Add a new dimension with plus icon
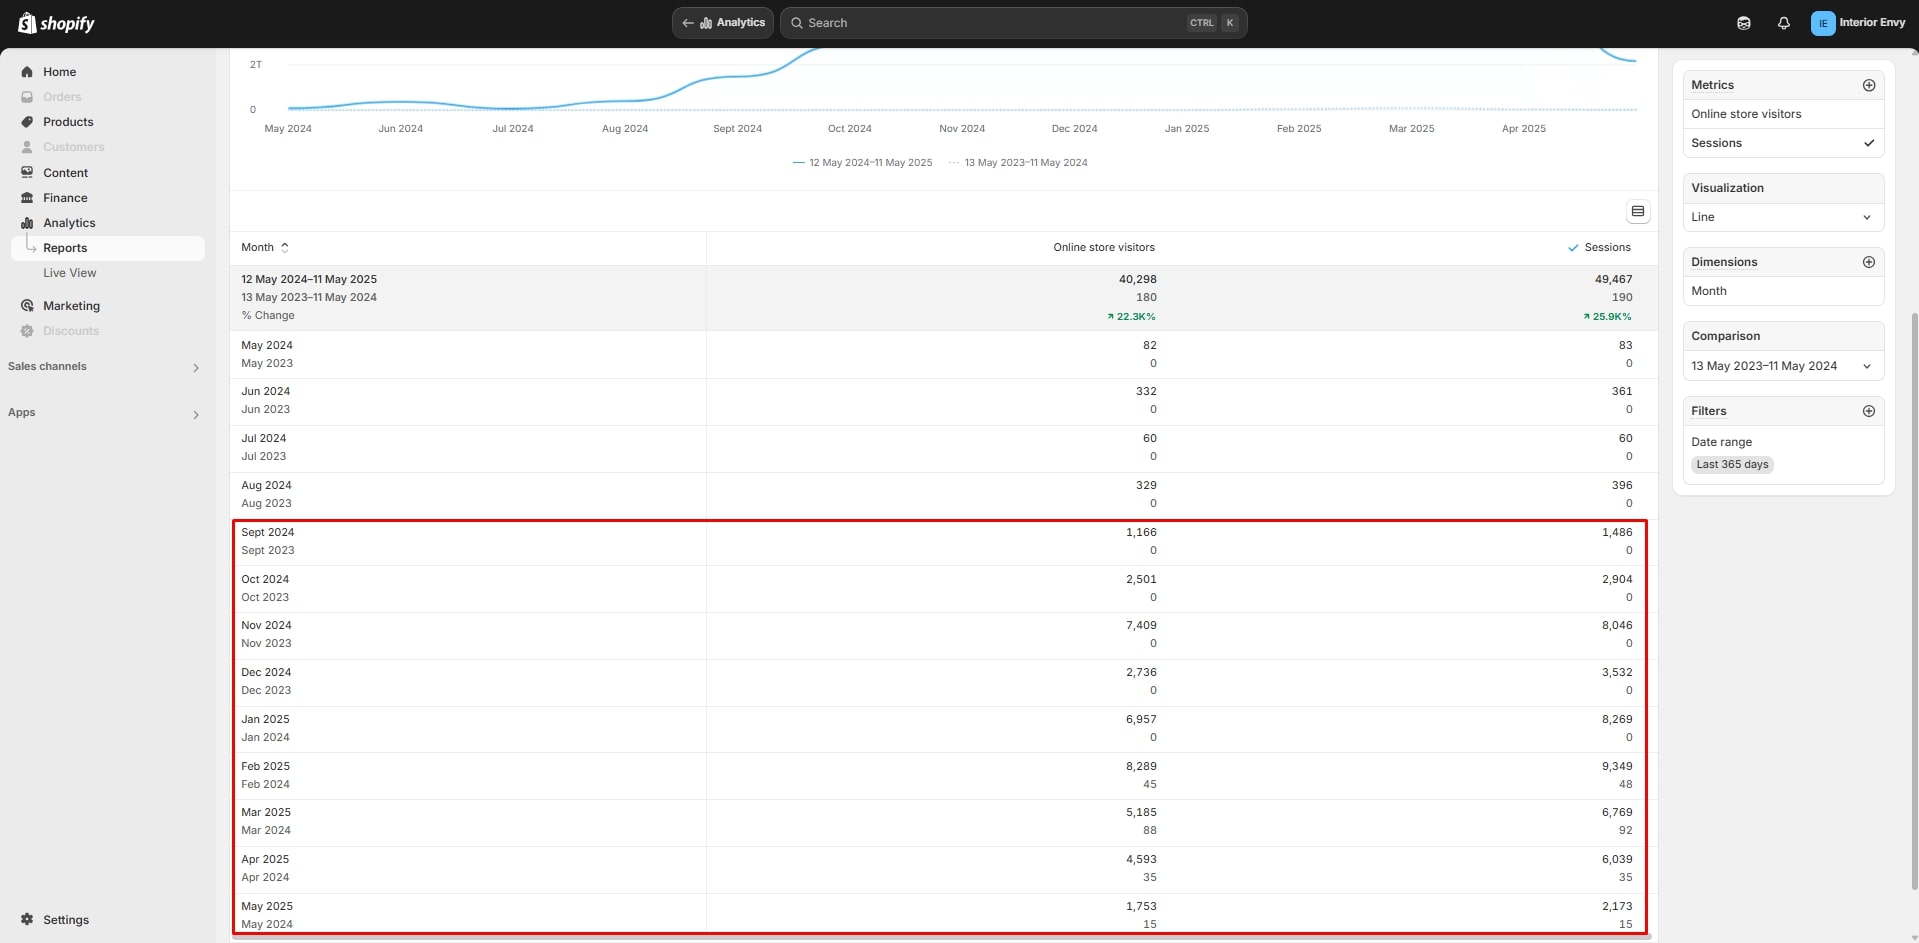1919x943 pixels. pos(1868,262)
